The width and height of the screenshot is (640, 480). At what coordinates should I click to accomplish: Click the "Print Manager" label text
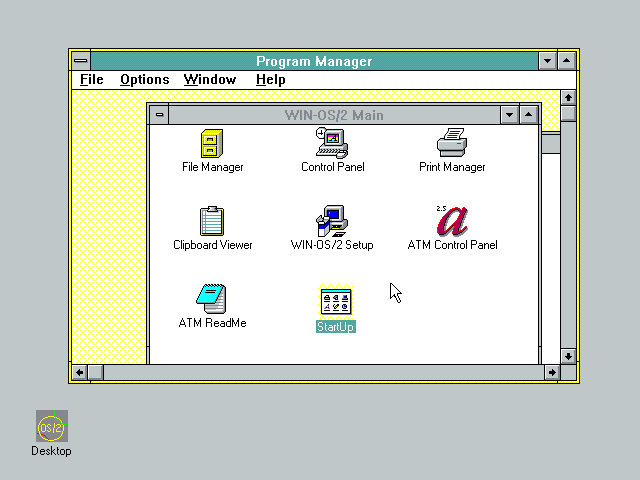click(452, 167)
